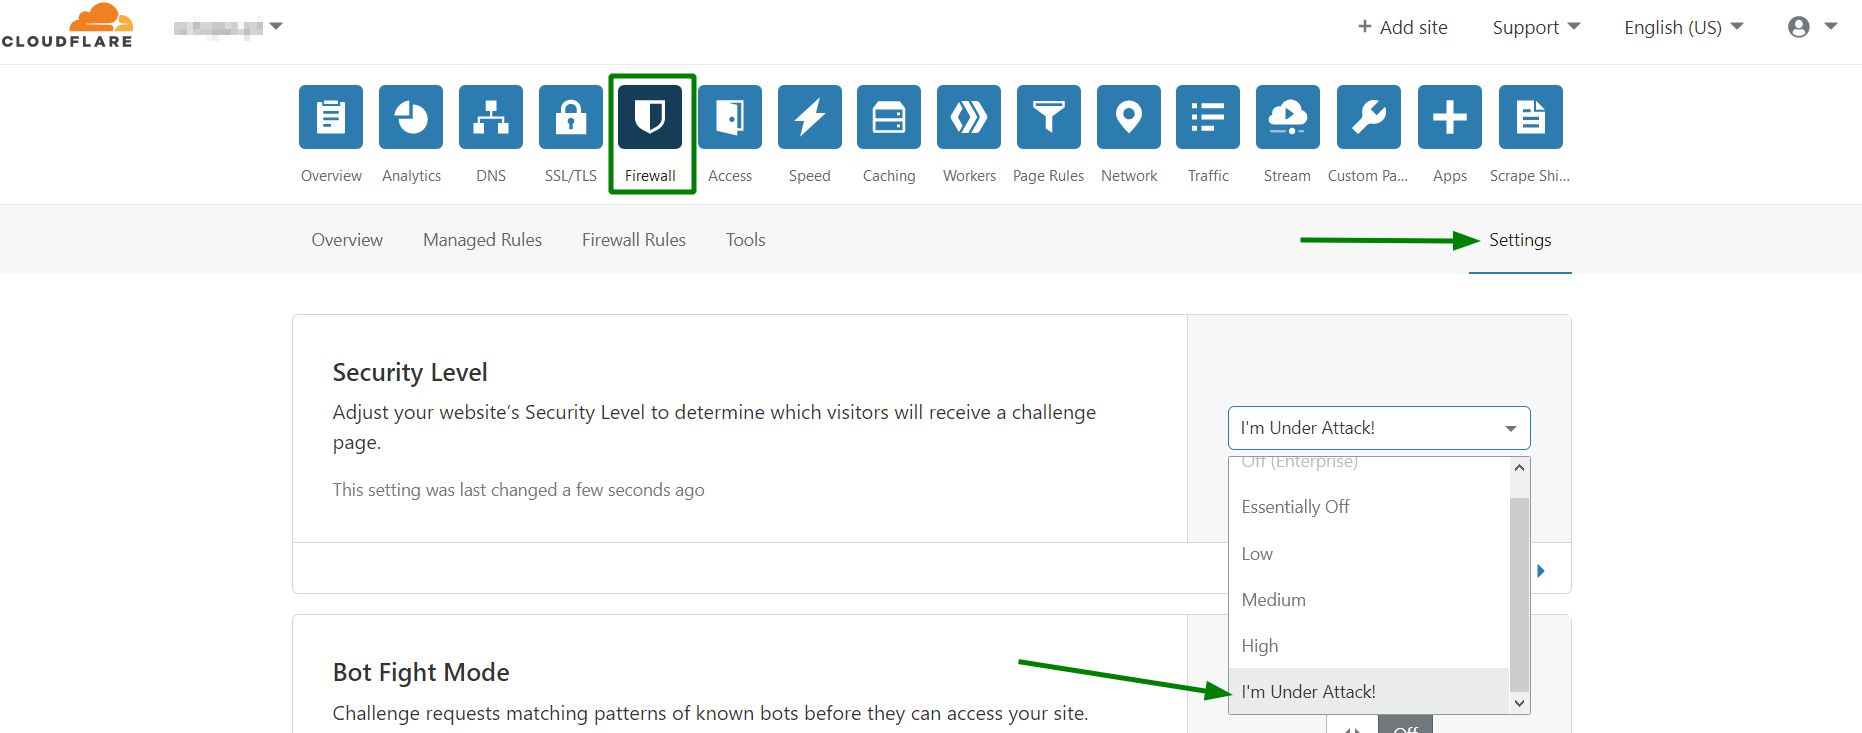
Task: Open the Speed lightning bolt icon
Action: click(809, 117)
